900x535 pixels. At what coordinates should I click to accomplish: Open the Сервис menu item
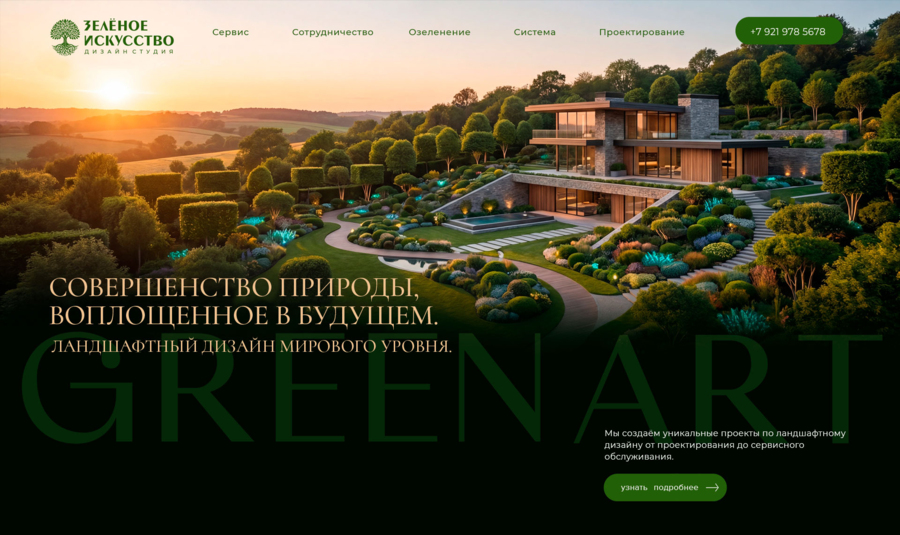pos(230,32)
